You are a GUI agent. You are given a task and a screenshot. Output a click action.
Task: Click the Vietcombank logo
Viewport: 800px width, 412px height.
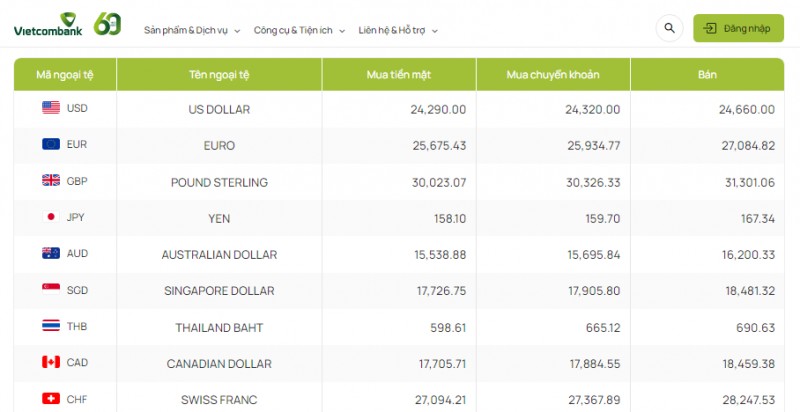click(47, 26)
